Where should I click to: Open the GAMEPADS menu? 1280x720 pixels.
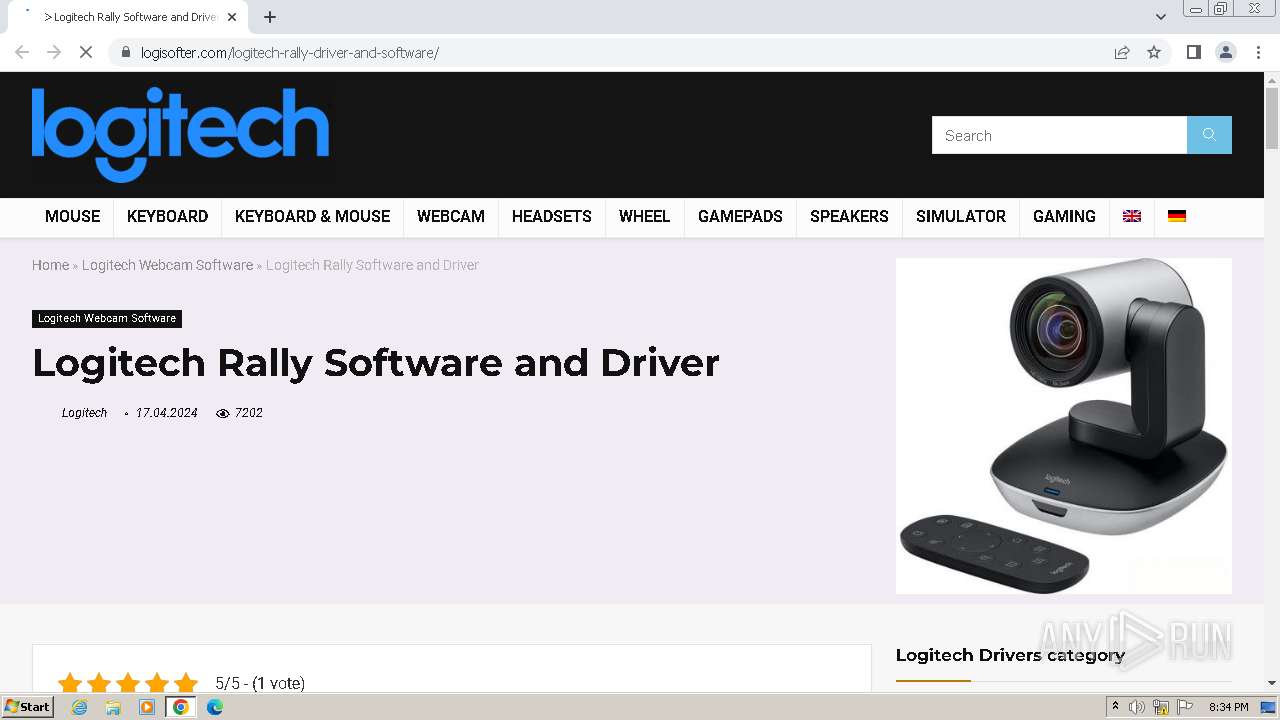(740, 216)
